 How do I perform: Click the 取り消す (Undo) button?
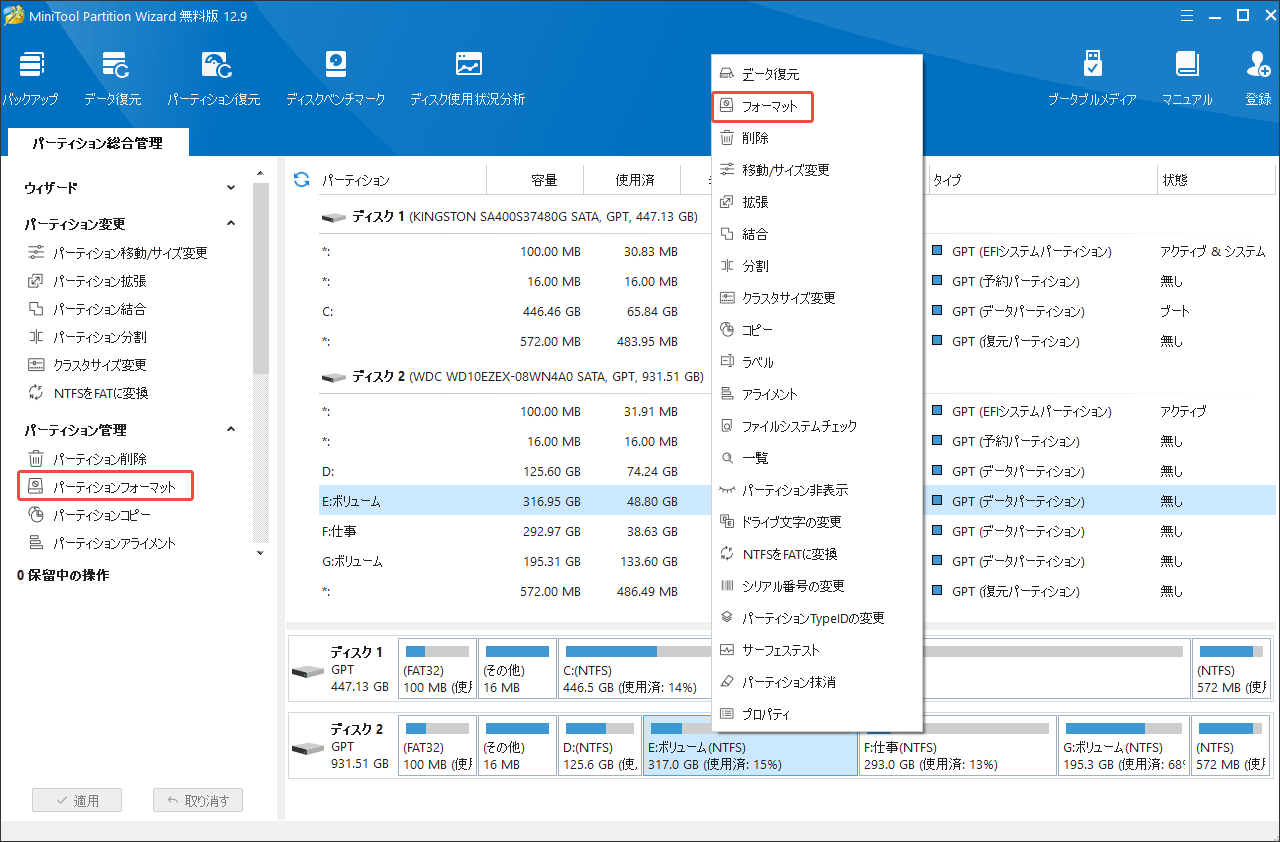tap(198, 800)
